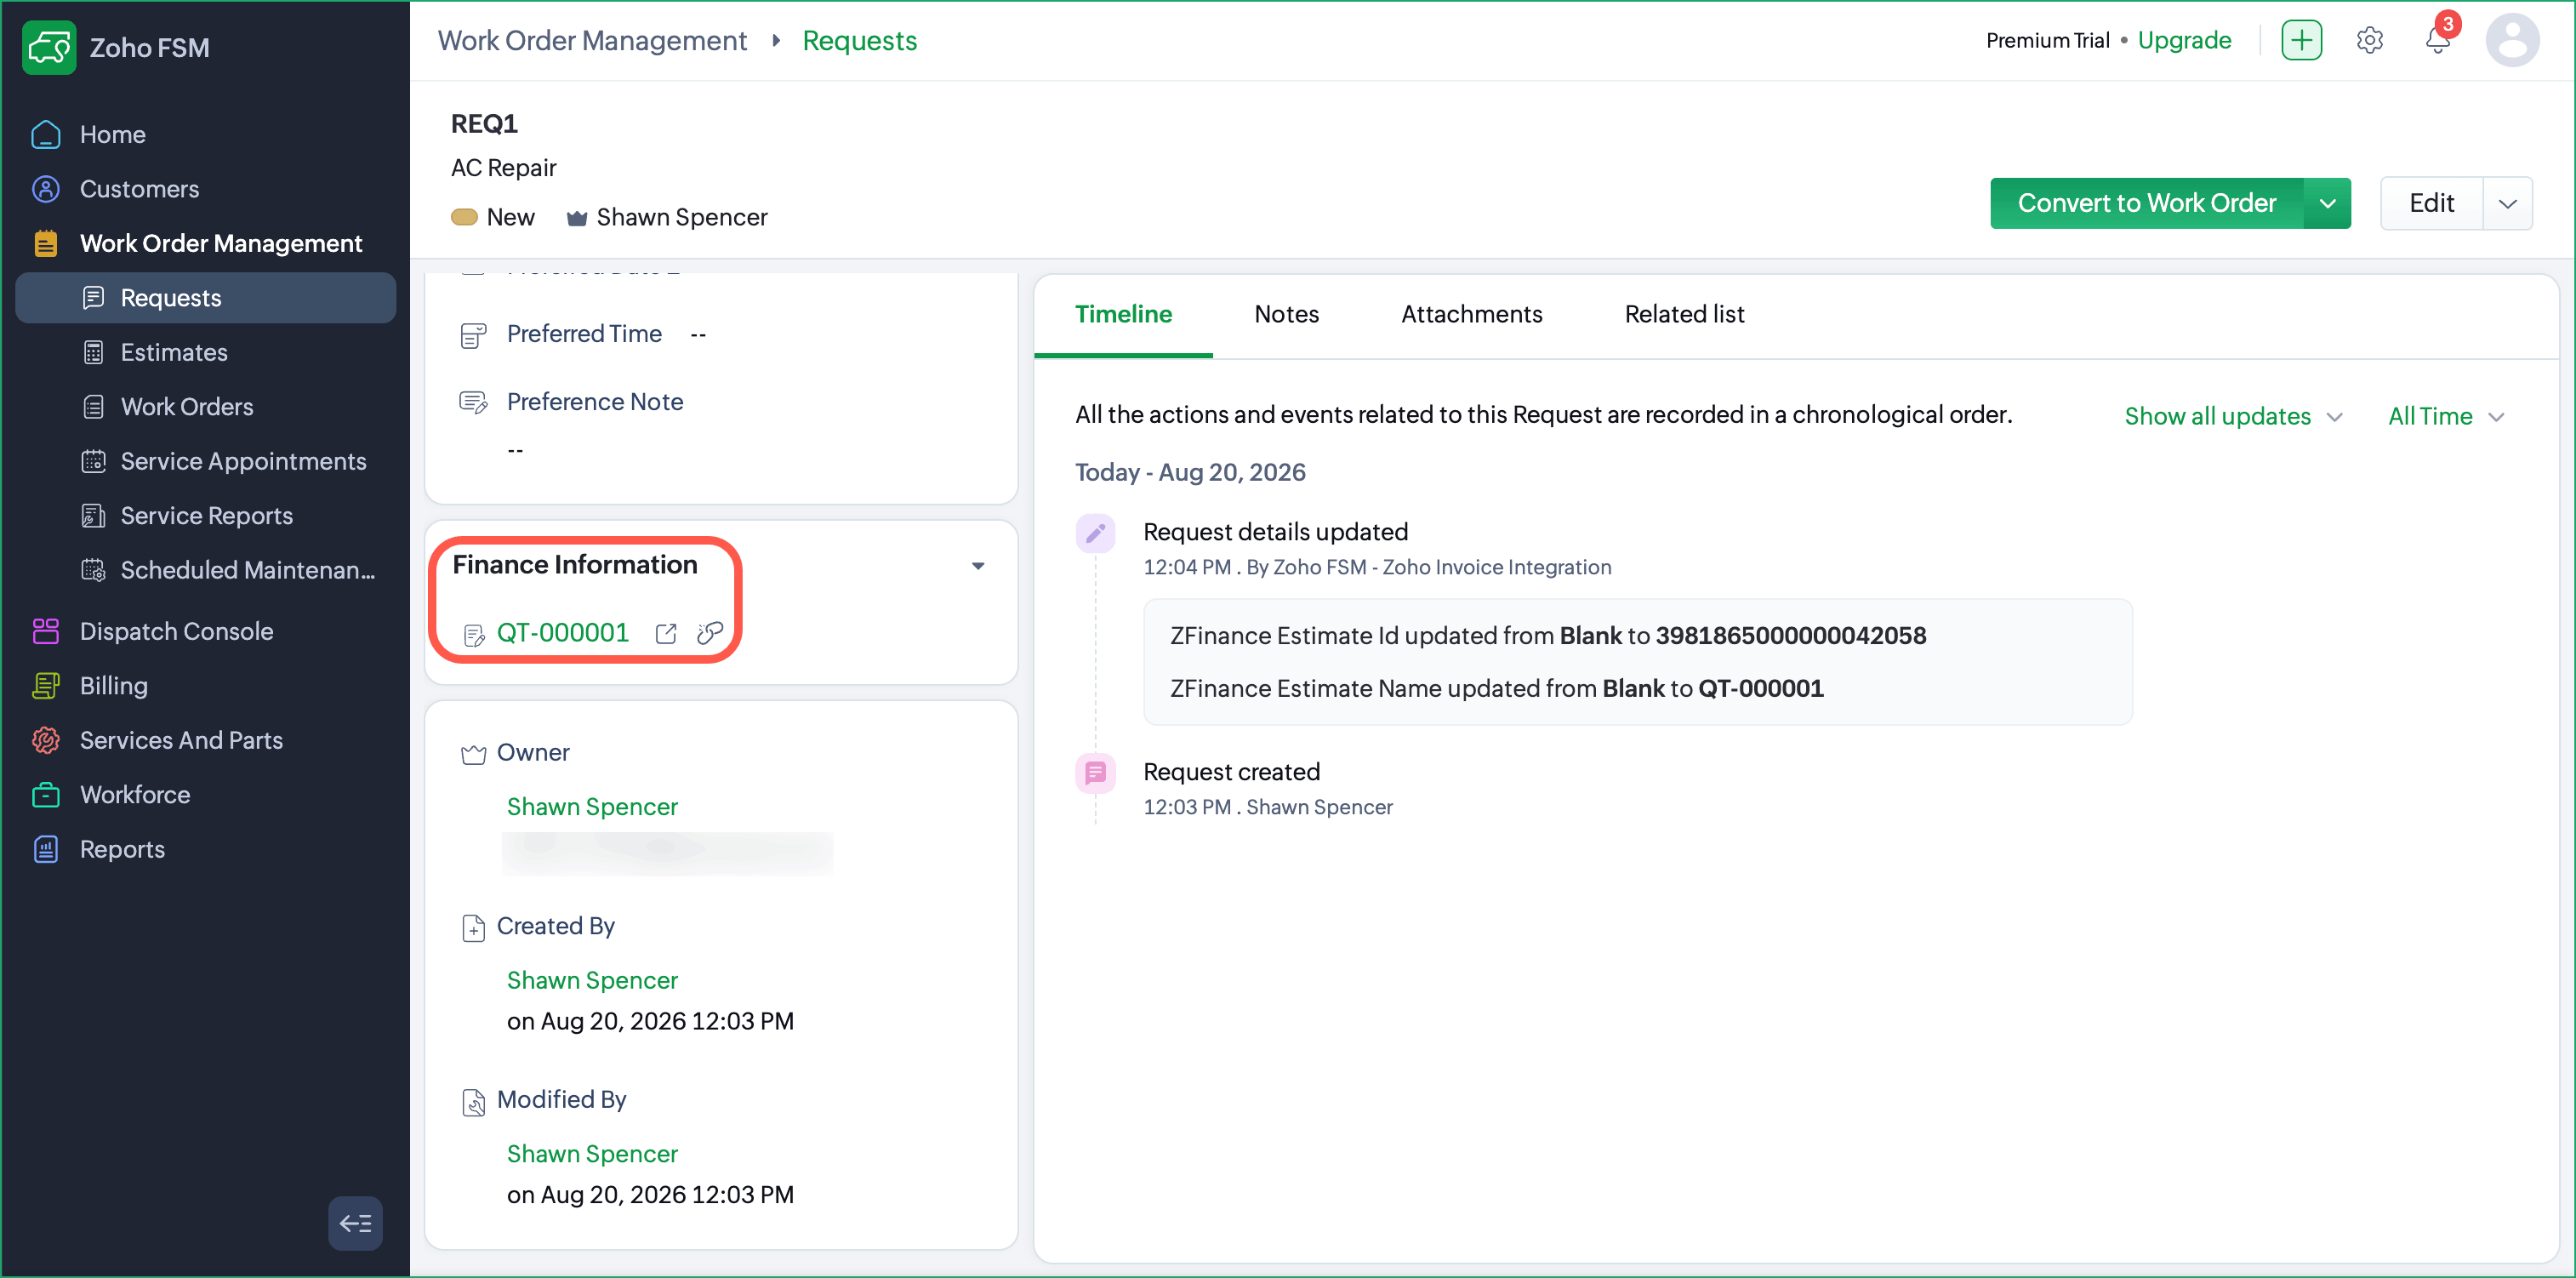Open the notifications bell icon
Image resolution: width=2576 pixels, height=1278 pixels.
[x=2437, y=40]
